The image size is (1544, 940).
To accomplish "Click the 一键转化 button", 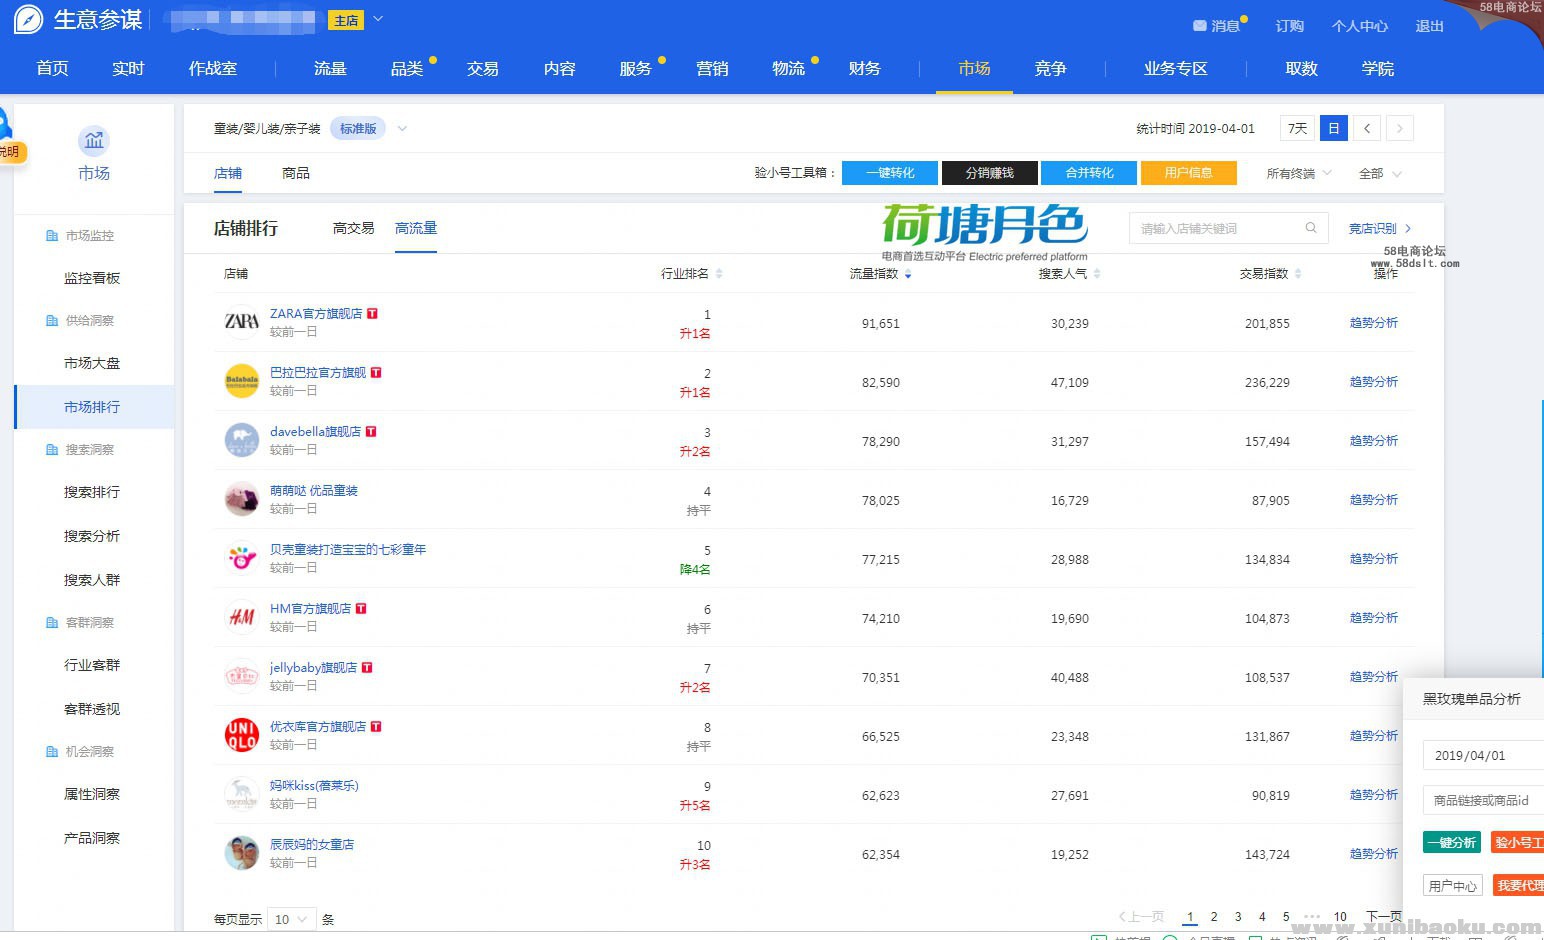I will [890, 173].
